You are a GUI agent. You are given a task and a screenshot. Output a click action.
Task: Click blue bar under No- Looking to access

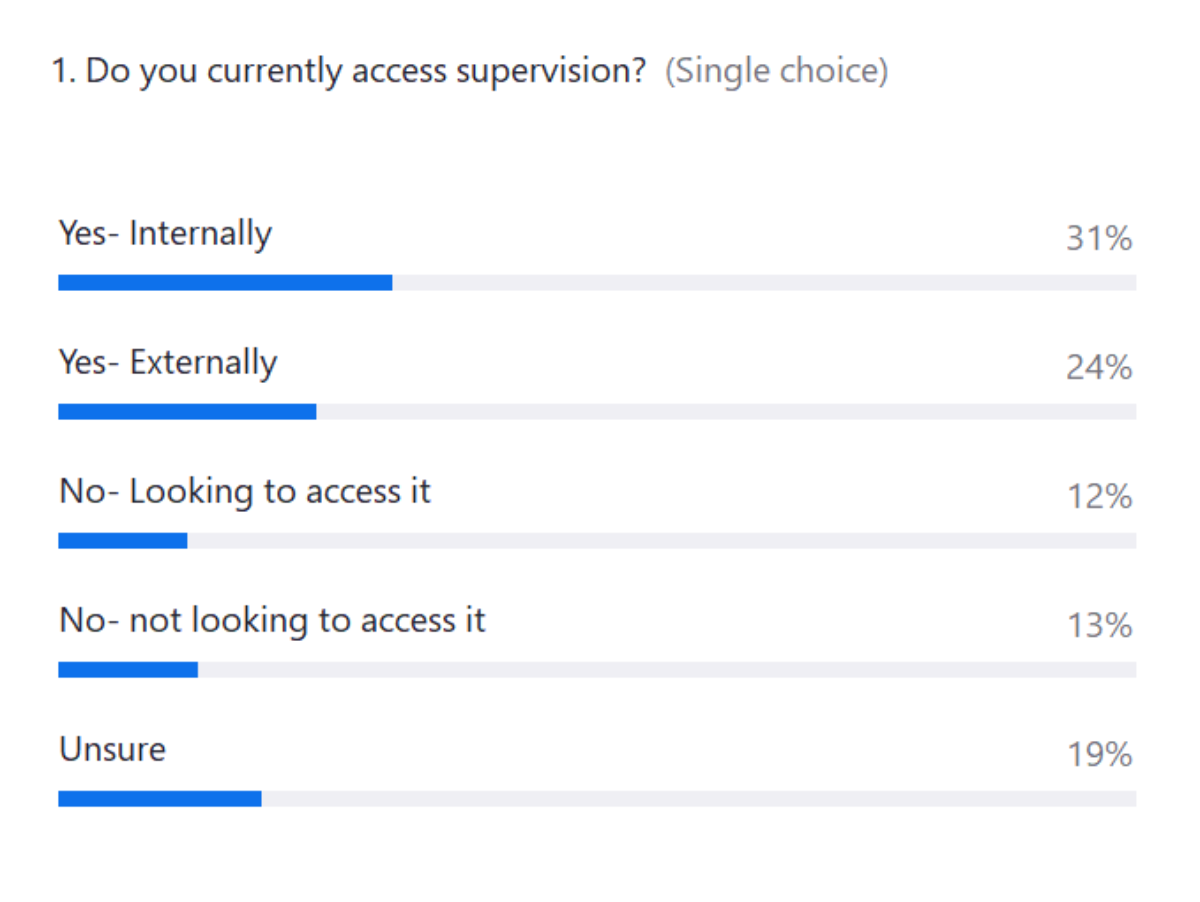[x=122, y=541]
